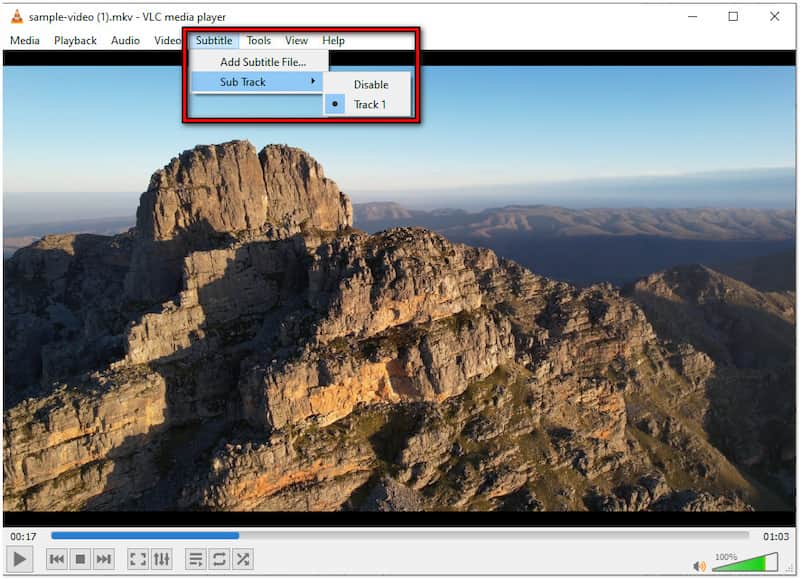The width and height of the screenshot is (800, 579).
Task: Show the playlist panel
Action: click(196, 559)
